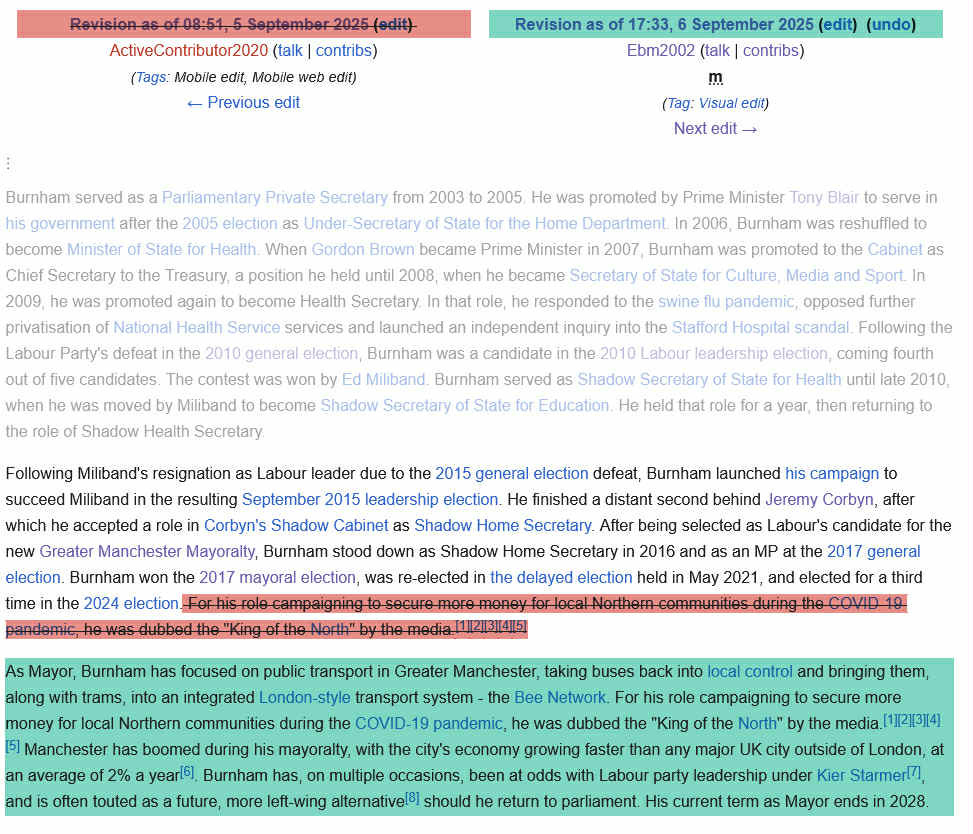This screenshot has height=834, width=973.
Task: Open Shadow Home Secretary link
Action: click(x=503, y=526)
